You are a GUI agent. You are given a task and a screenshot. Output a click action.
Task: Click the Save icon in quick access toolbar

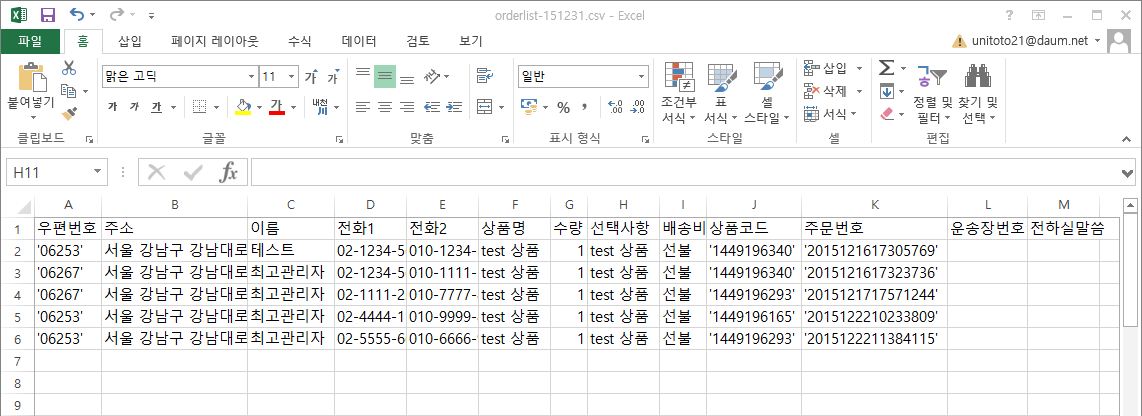(x=47, y=15)
